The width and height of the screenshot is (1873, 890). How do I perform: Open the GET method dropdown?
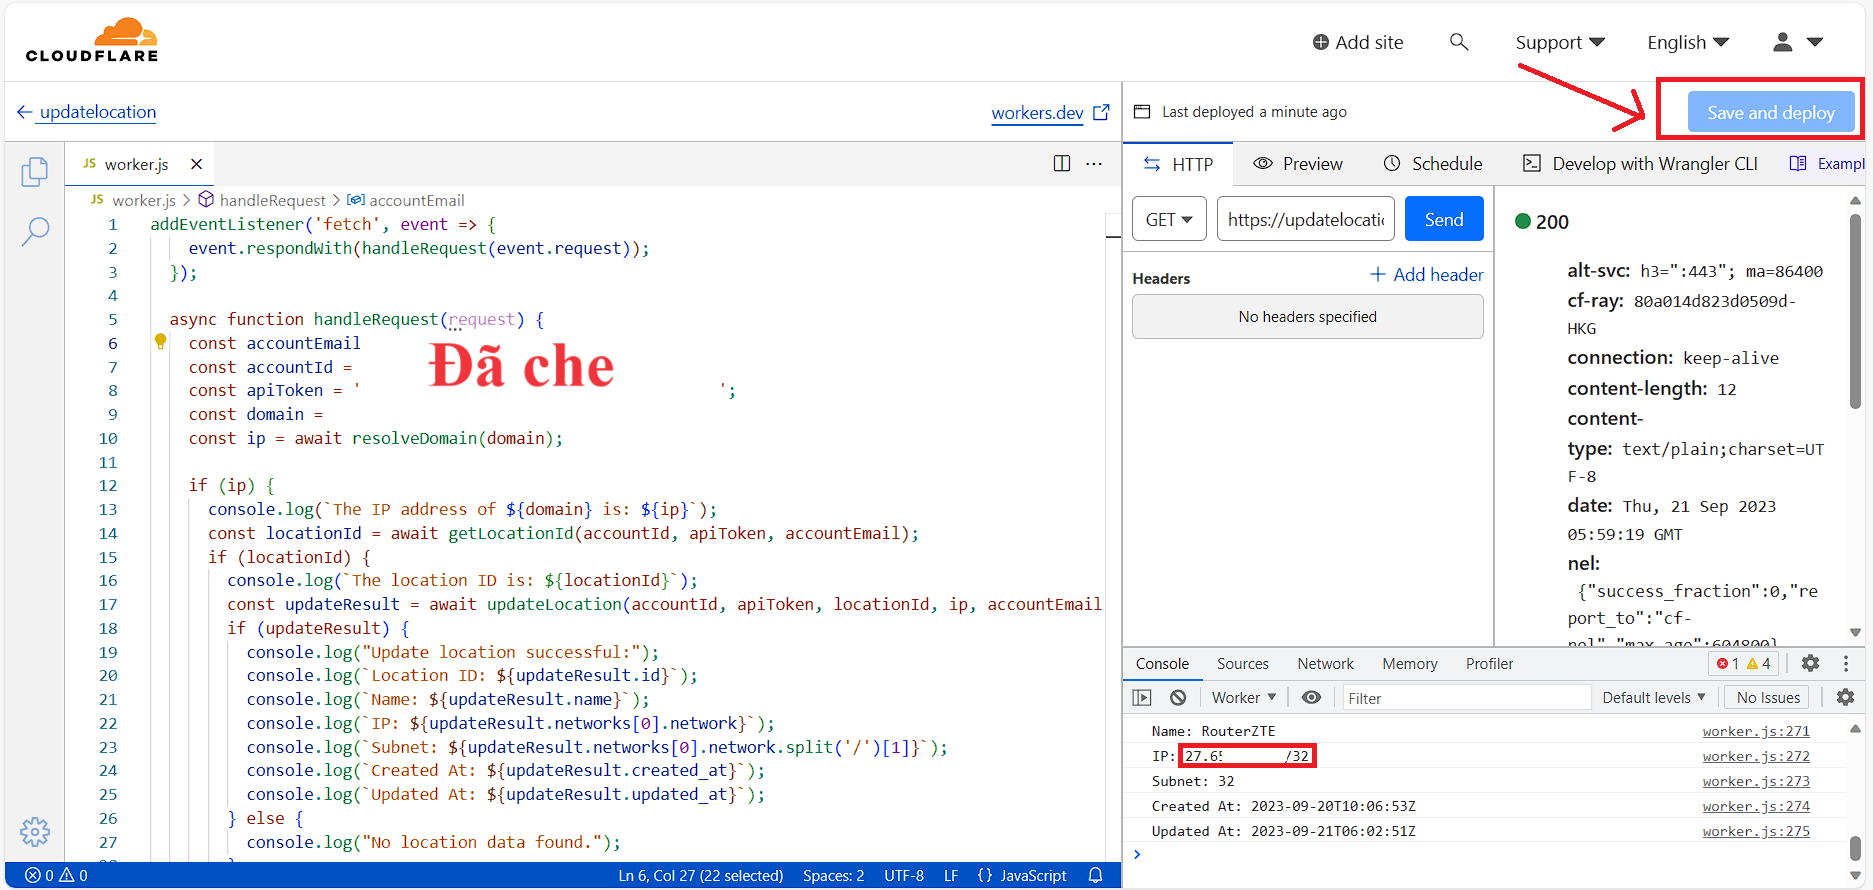point(1169,219)
